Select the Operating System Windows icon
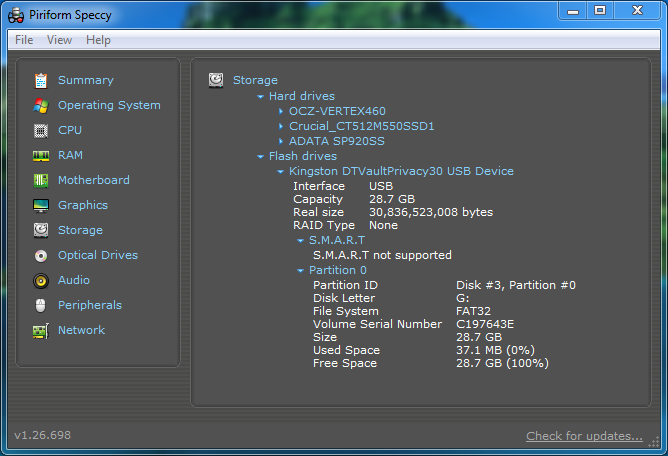Screen dimensions: 668x456 tap(41, 105)
